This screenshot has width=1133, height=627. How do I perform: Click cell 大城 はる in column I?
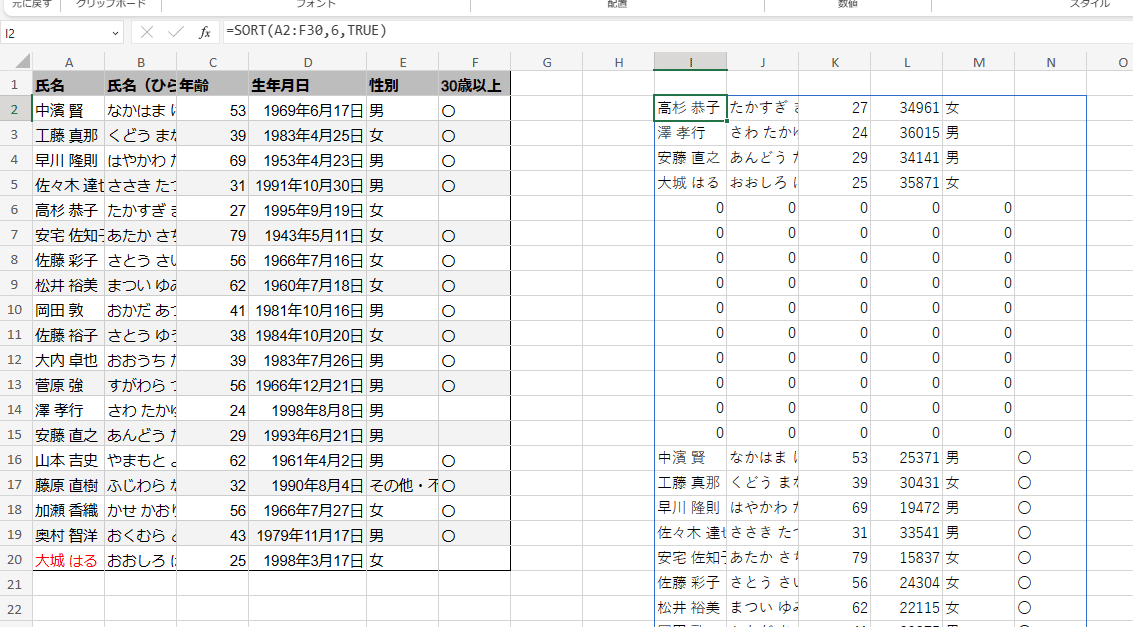tap(690, 183)
